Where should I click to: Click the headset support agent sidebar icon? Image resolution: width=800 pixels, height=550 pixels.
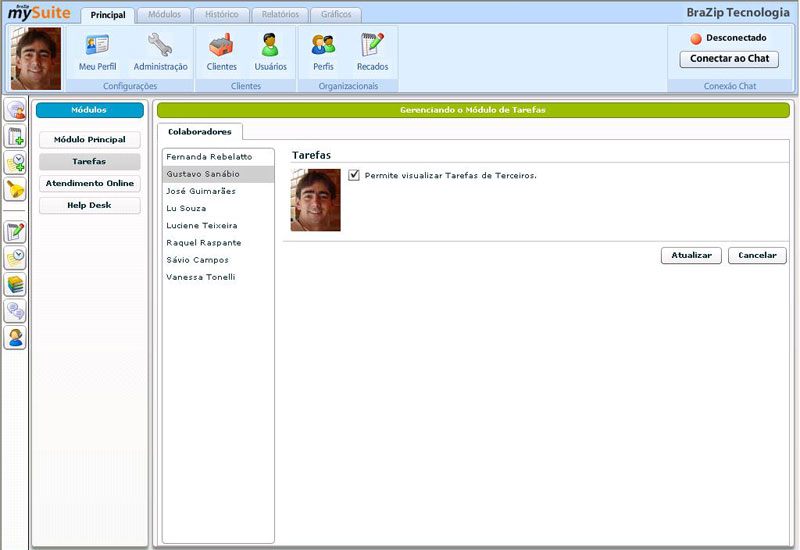[15, 337]
